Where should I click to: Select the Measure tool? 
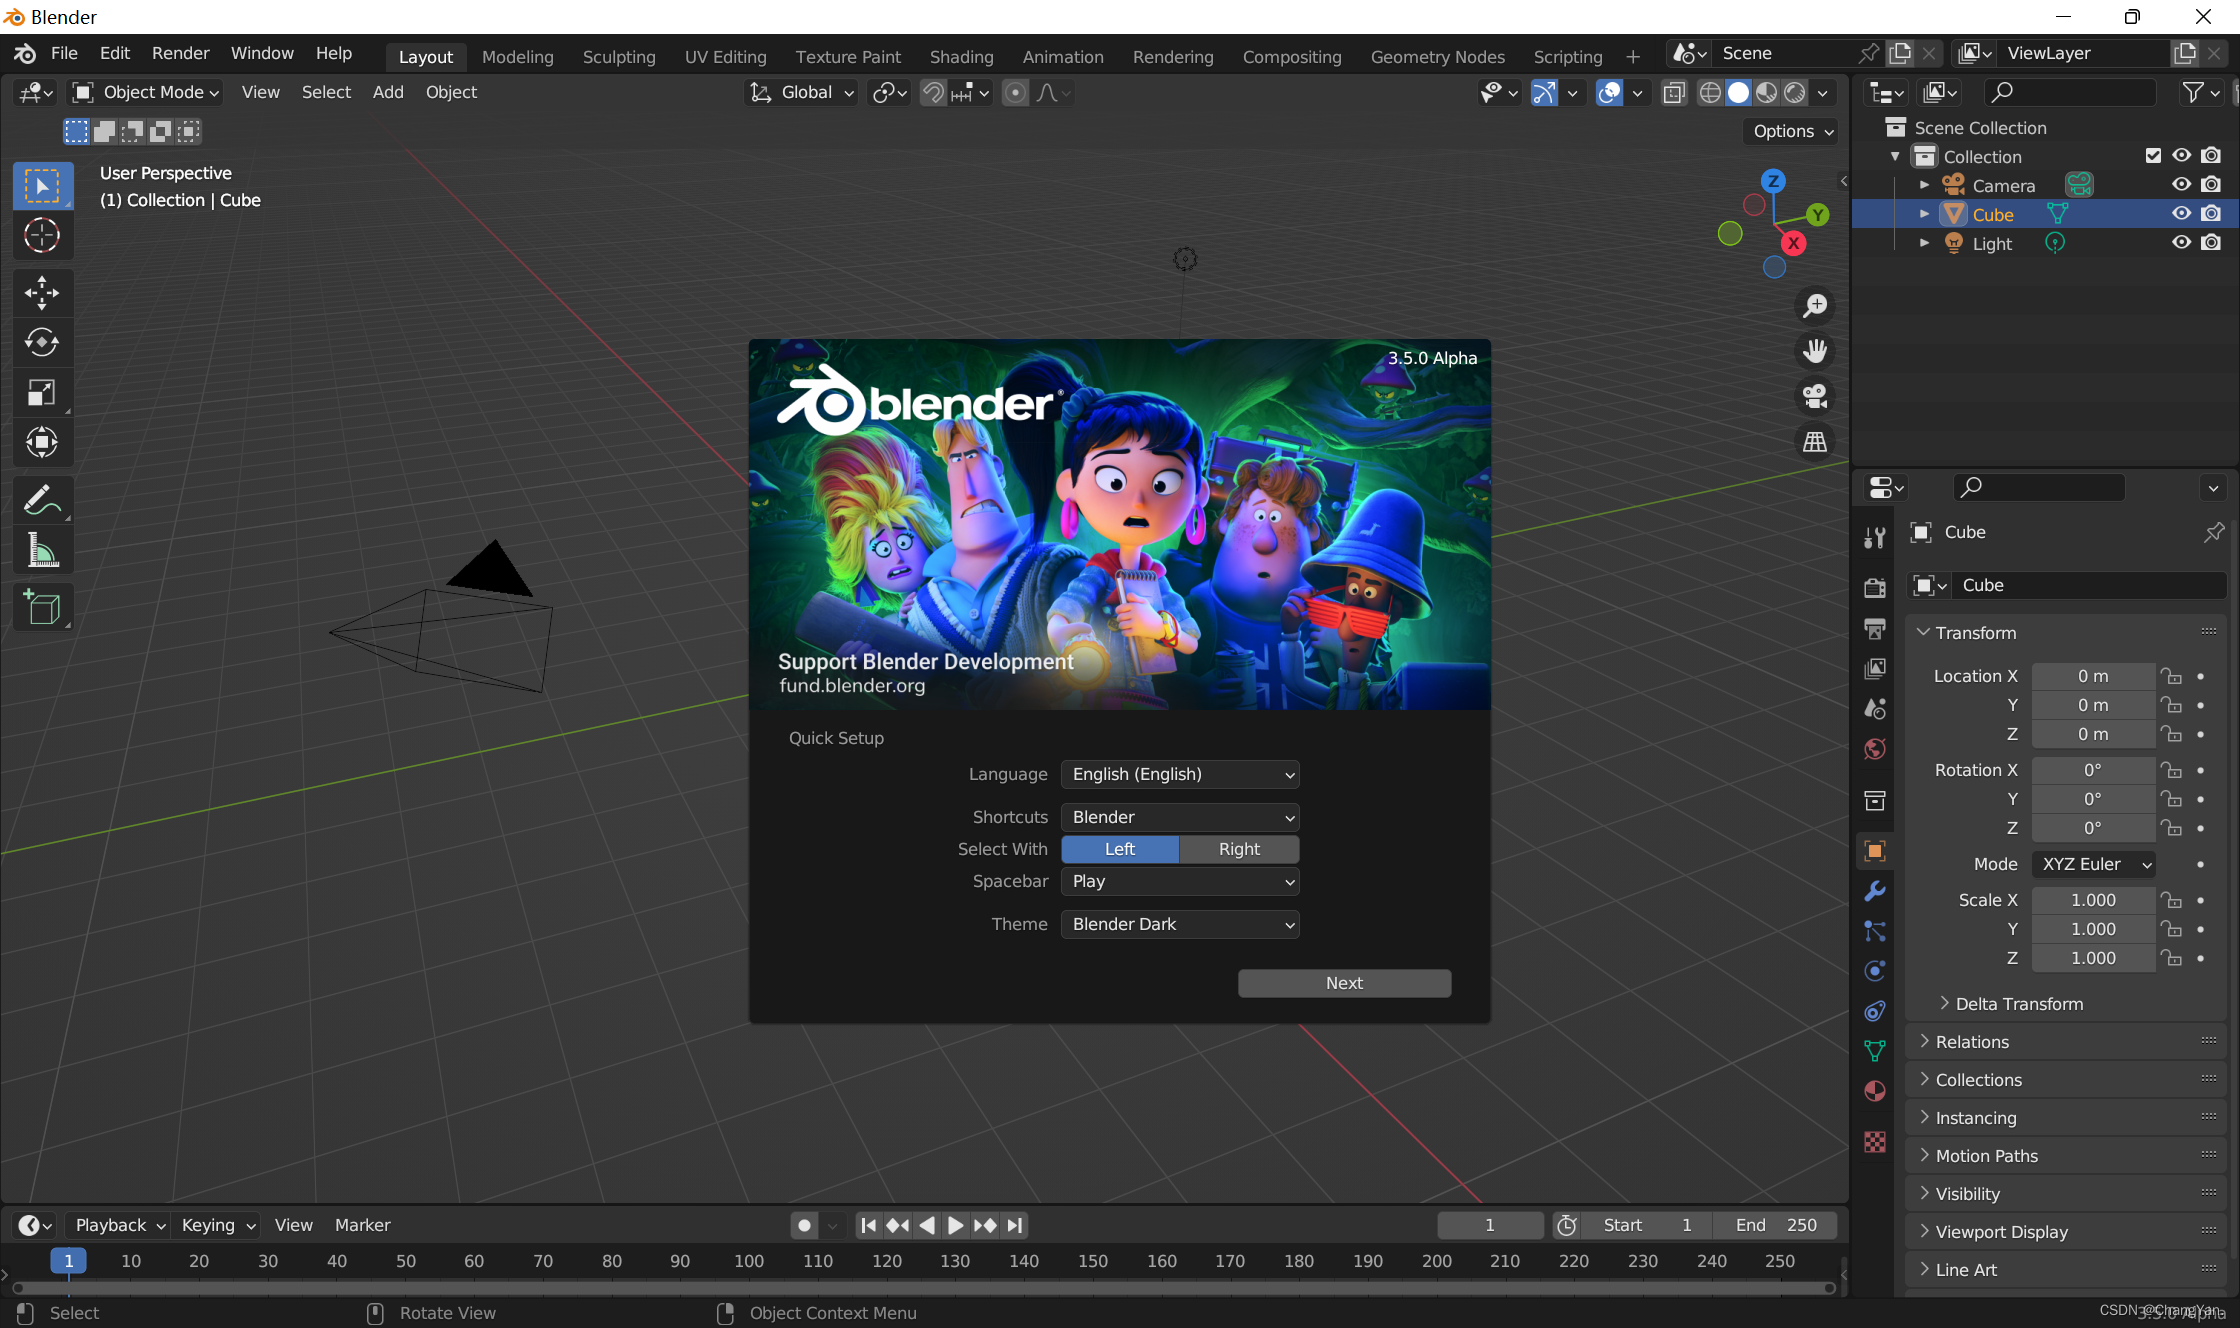tap(41, 551)
